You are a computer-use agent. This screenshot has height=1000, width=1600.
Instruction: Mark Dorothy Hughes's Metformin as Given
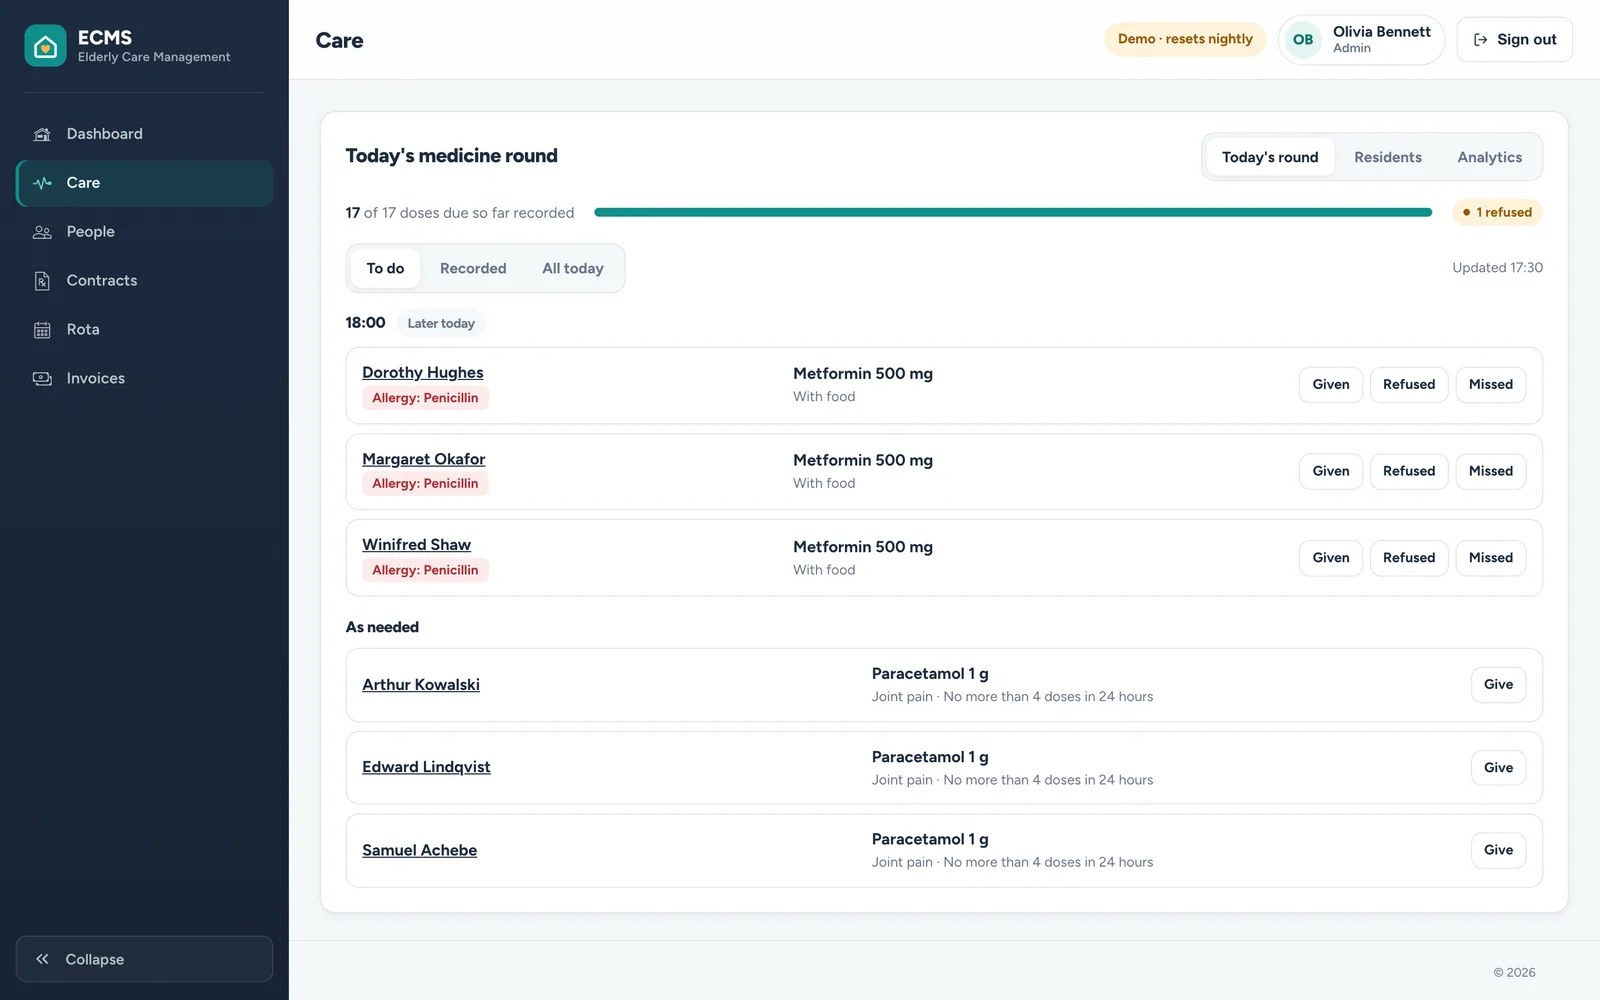click(x=1331, y=385)
